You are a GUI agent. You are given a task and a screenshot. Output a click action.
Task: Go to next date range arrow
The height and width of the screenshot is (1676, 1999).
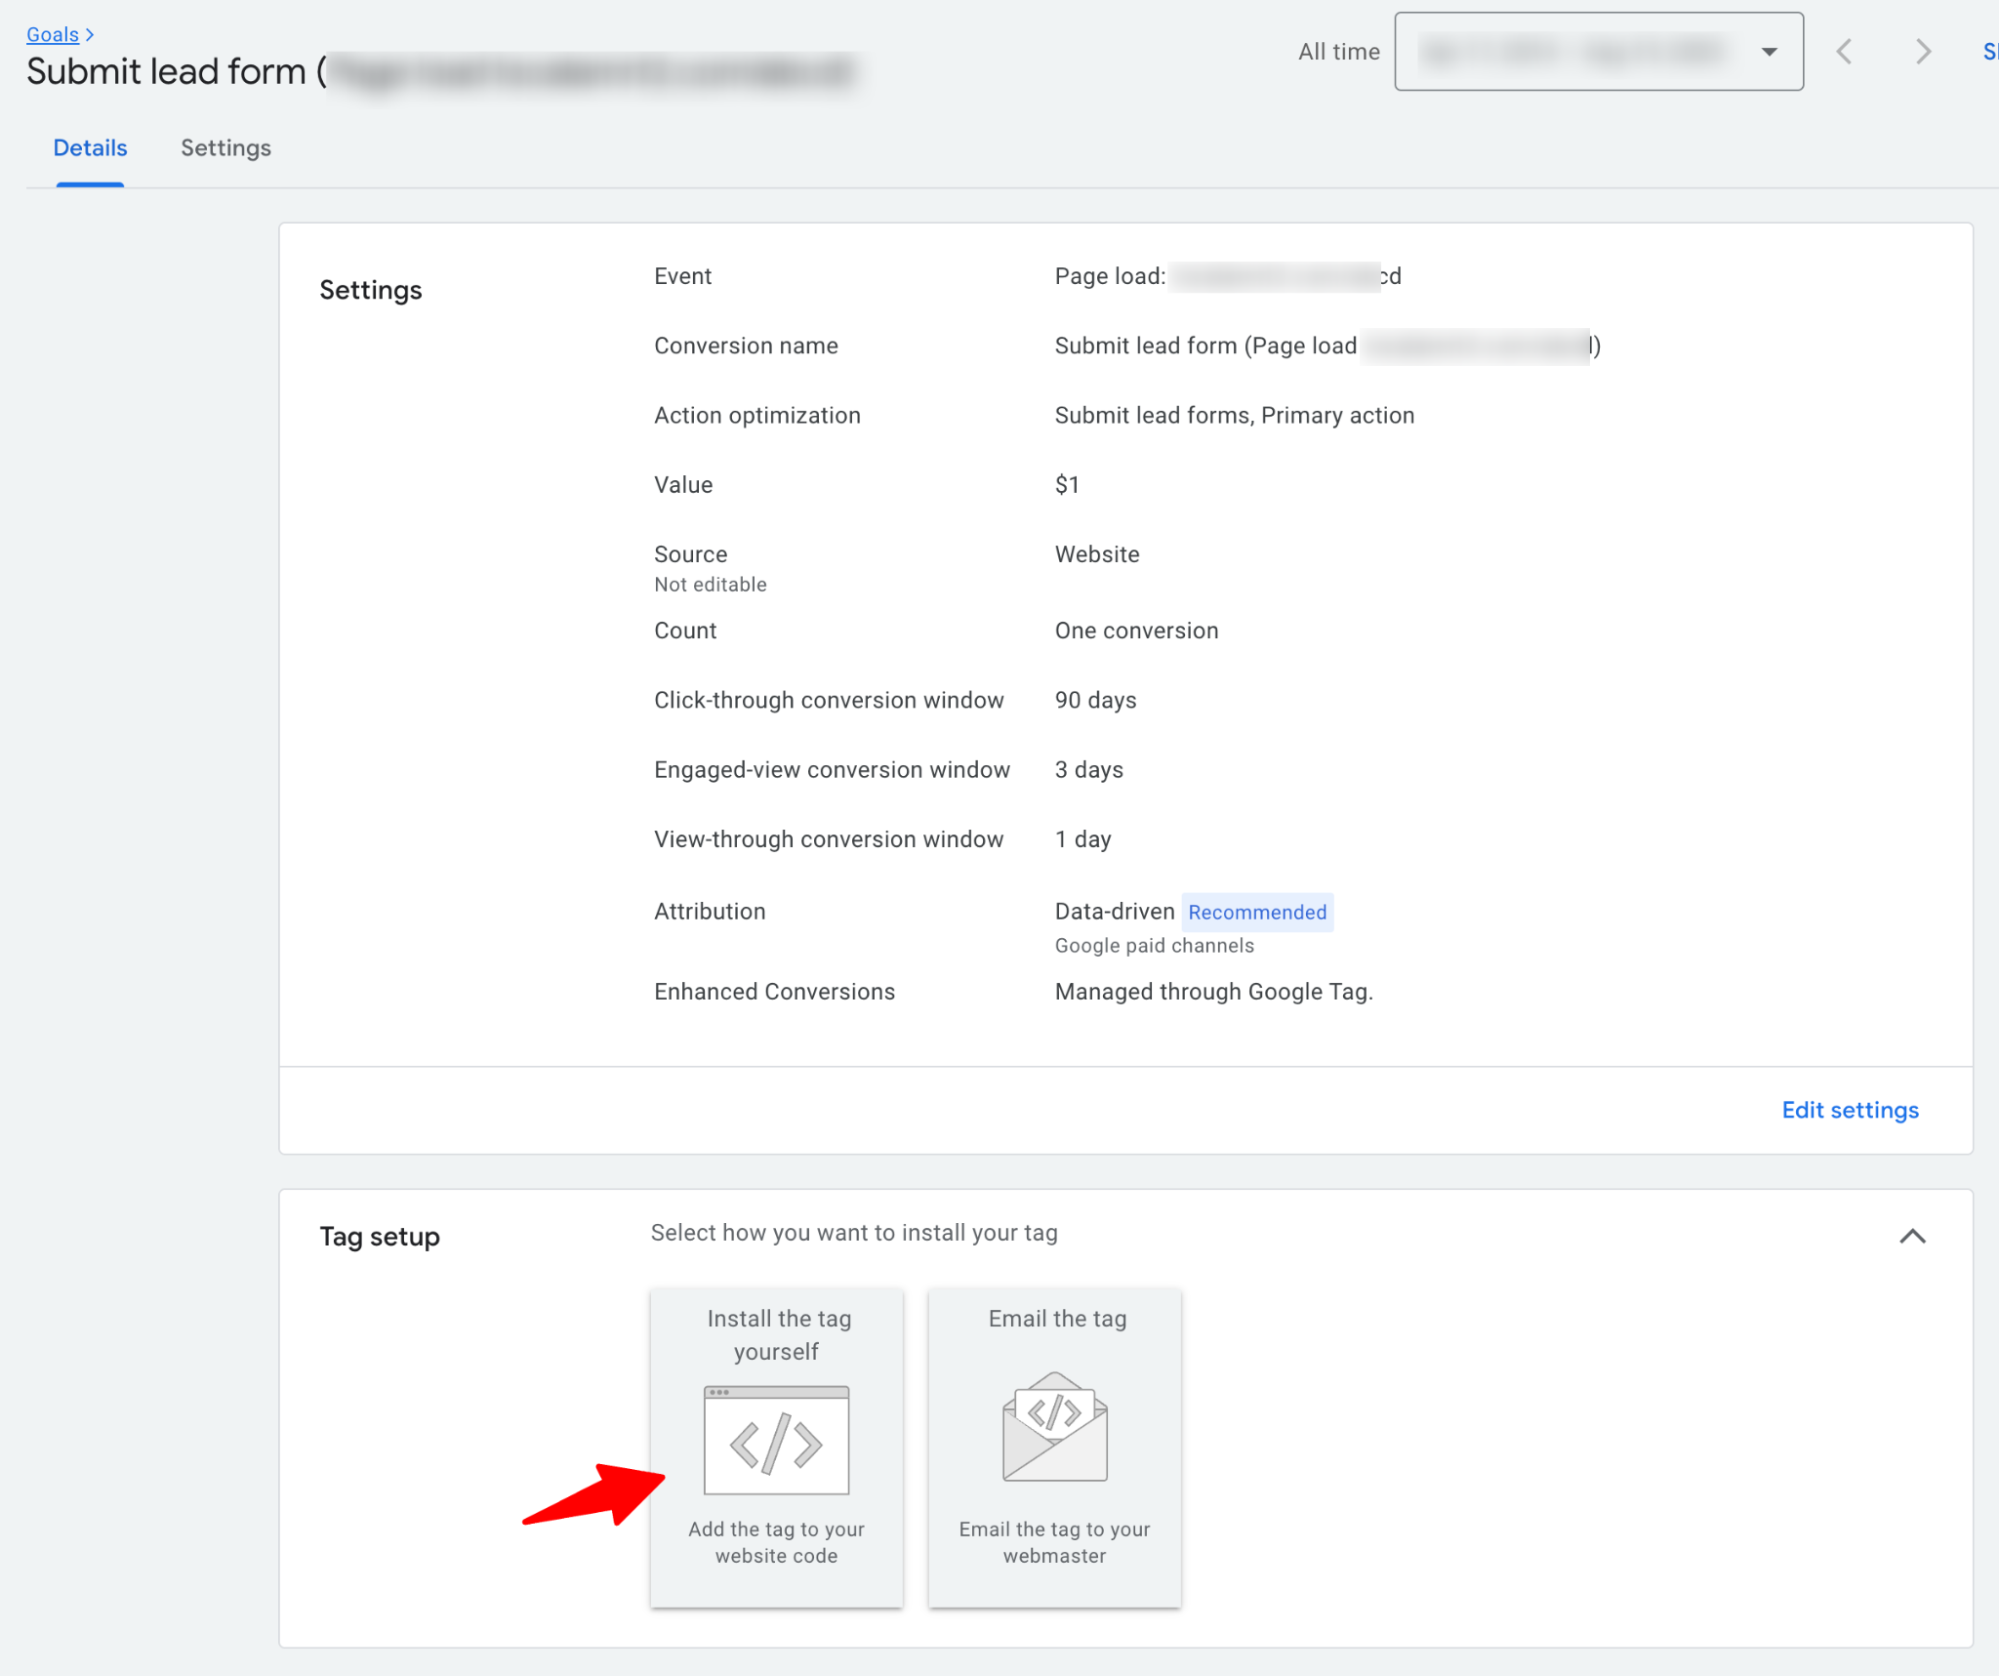[1922, 51]
